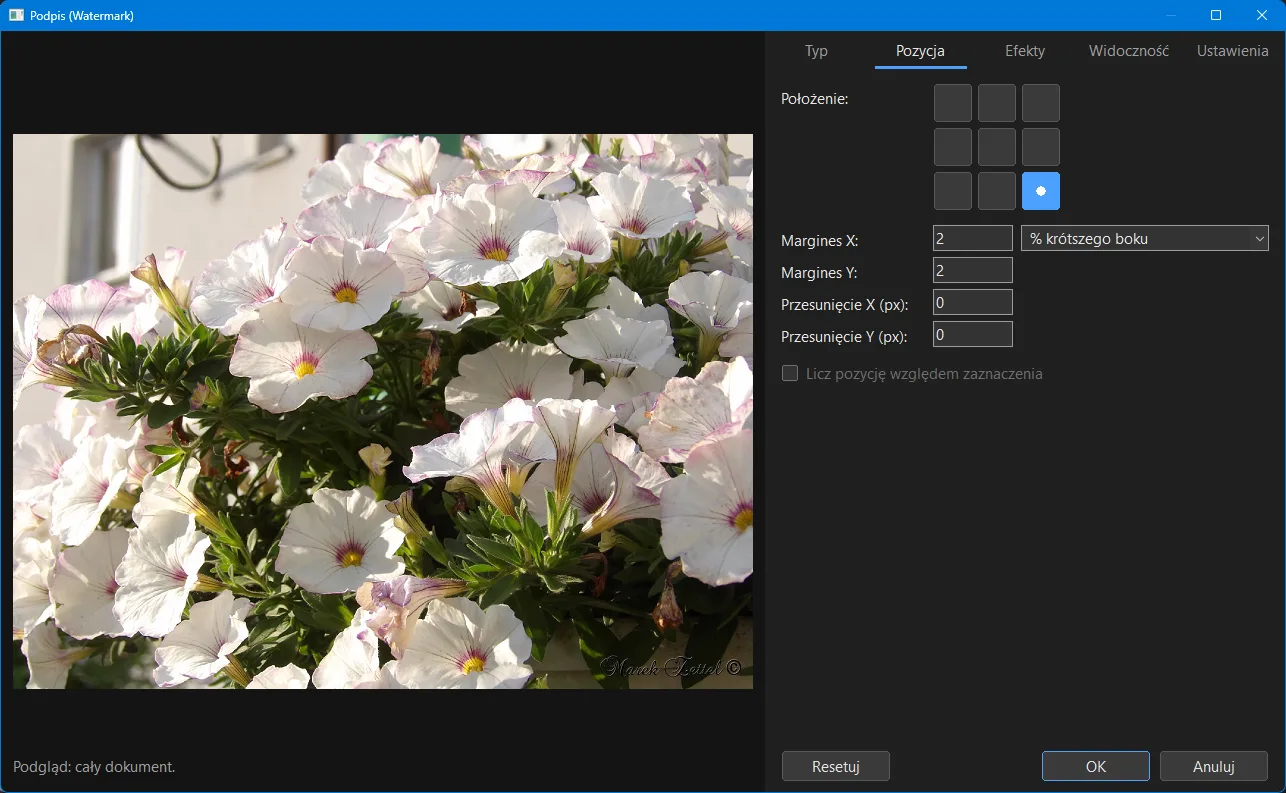Image resolution: width=1286 pixels, height=793 pixels.
Task: Open the '% krótszego boku' unit dropdown
Action: (1145, 238)
